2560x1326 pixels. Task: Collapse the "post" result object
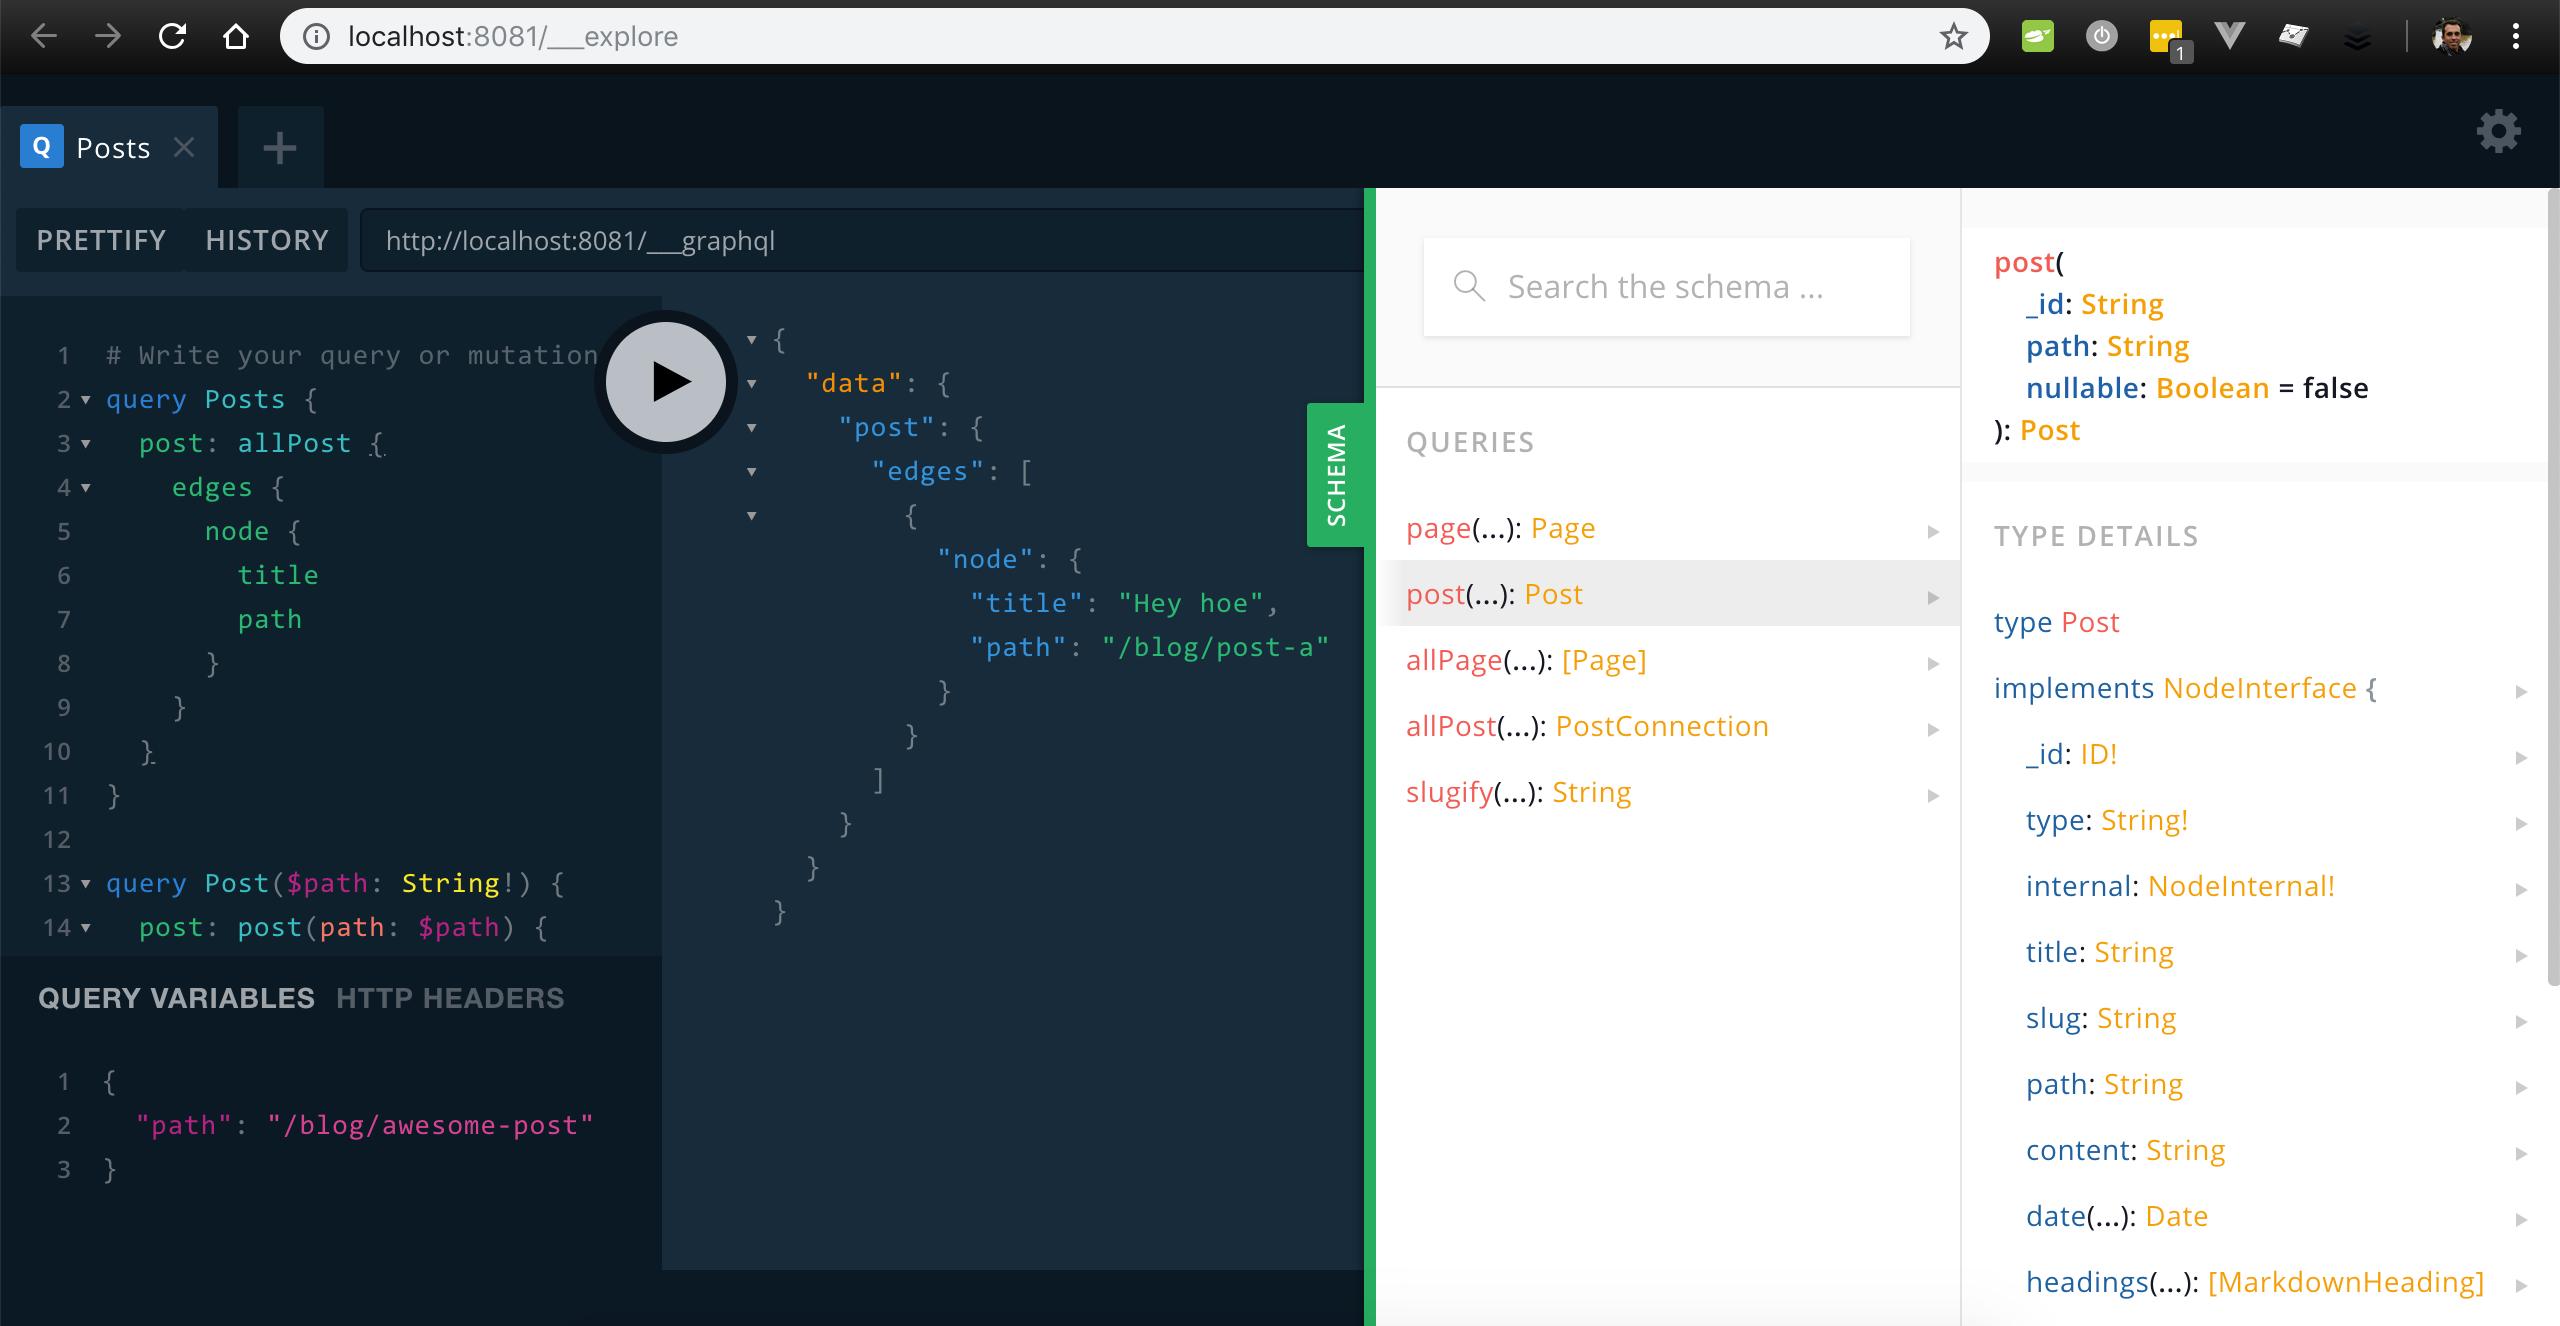point(752,428)
